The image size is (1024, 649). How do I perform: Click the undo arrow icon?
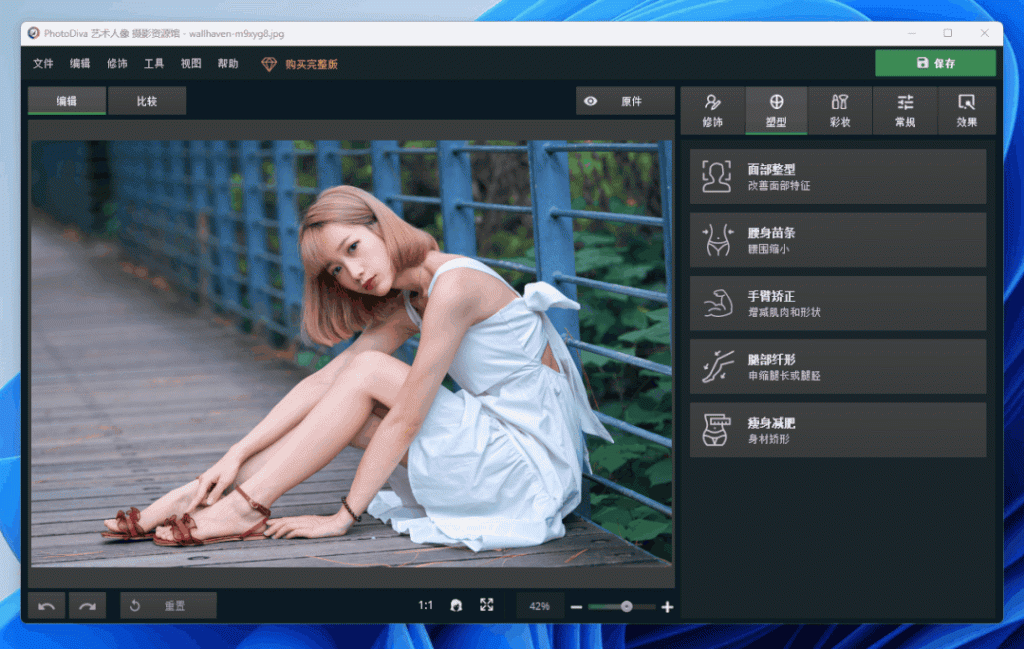(x=45, y=605)
